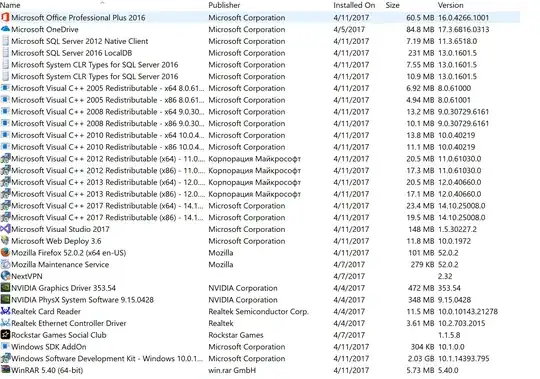Click the 472 MB size value

tap(421, 288)
